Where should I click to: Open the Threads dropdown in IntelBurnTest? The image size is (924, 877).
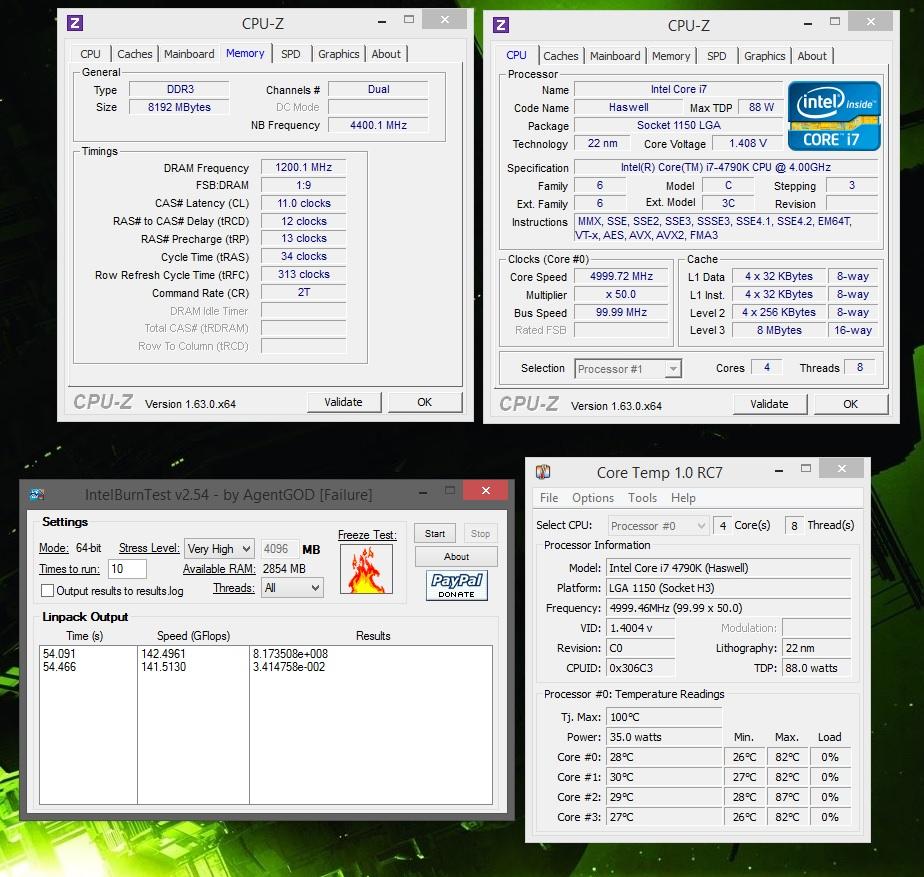click(x=293, y=588)
